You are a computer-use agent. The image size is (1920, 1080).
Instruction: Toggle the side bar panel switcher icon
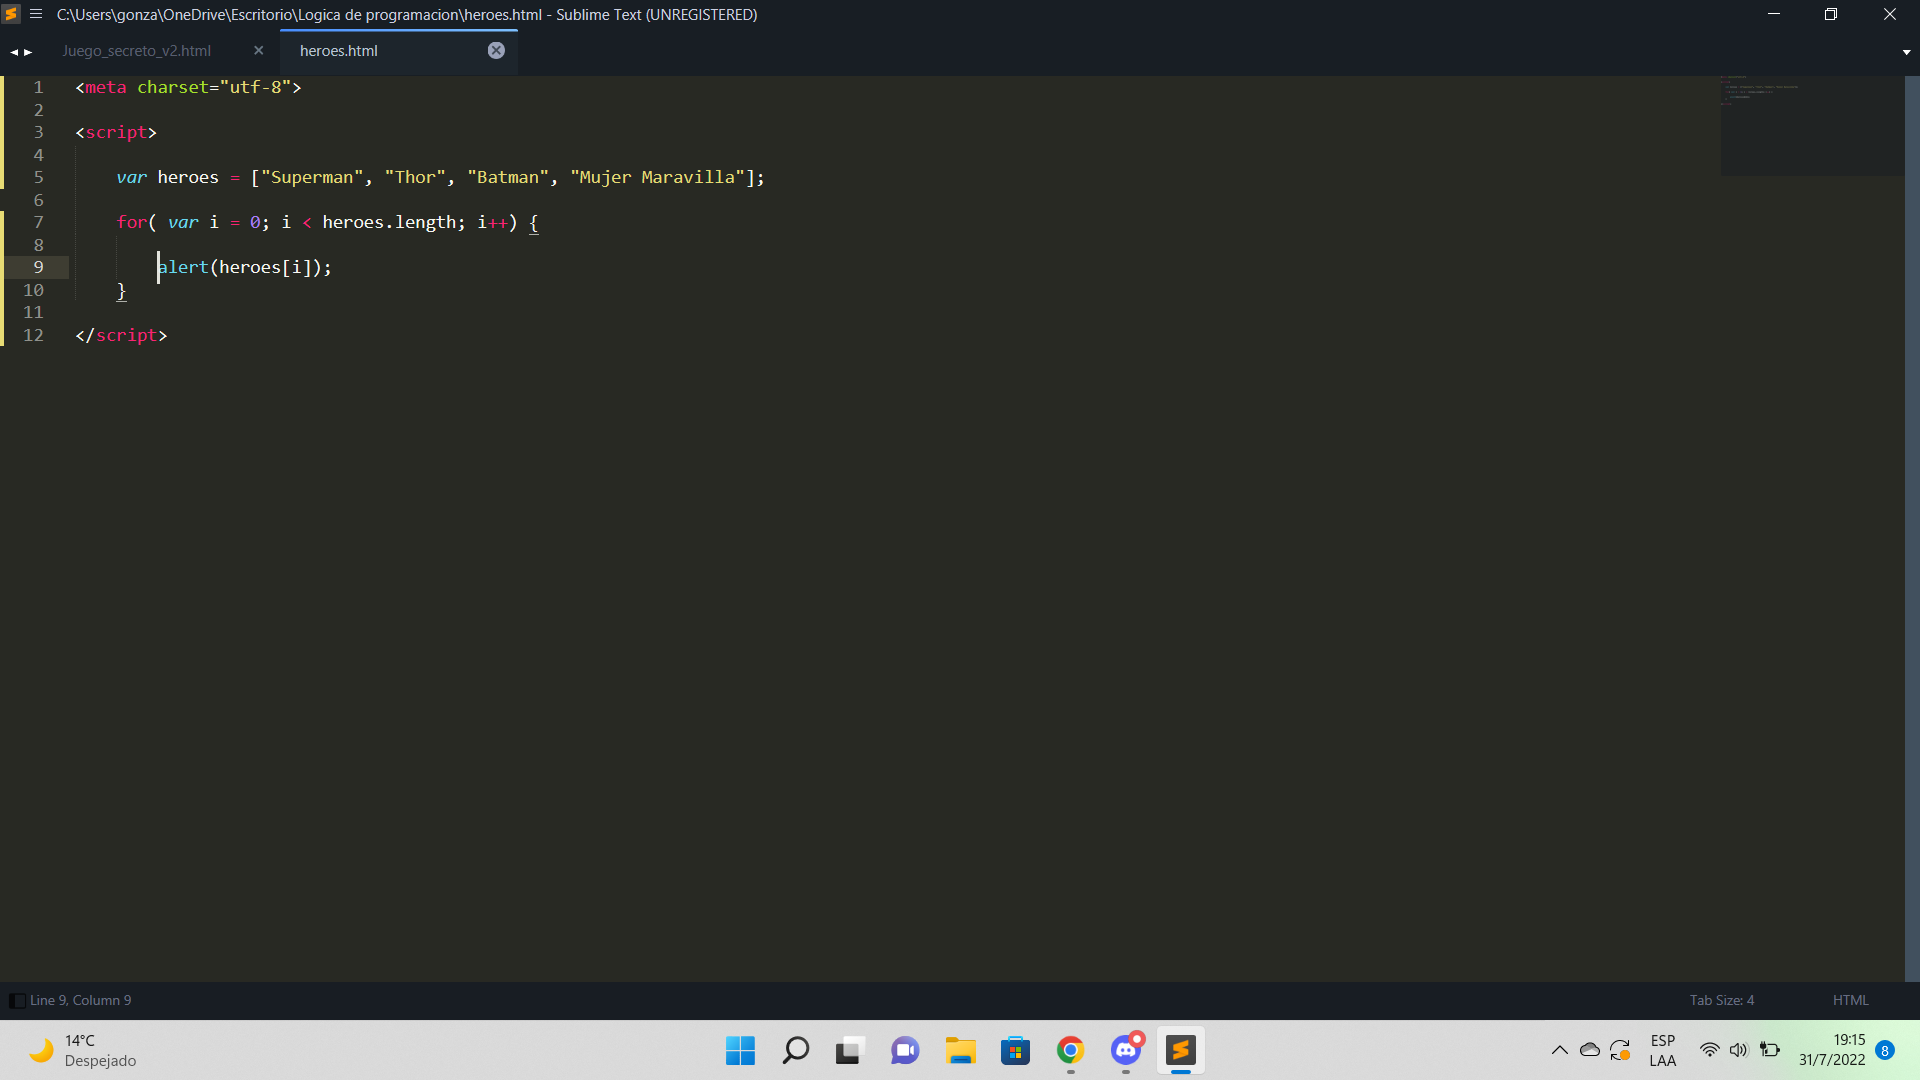pos(17,1000)
